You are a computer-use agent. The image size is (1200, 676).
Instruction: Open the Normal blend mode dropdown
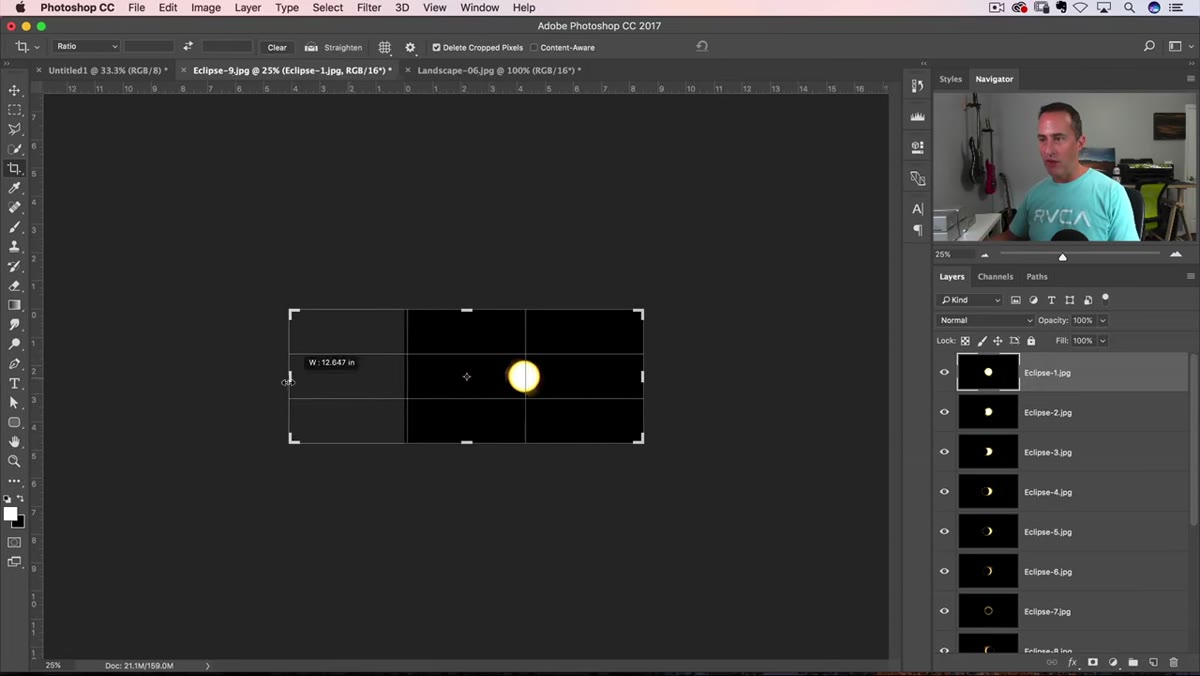point(985,320)
